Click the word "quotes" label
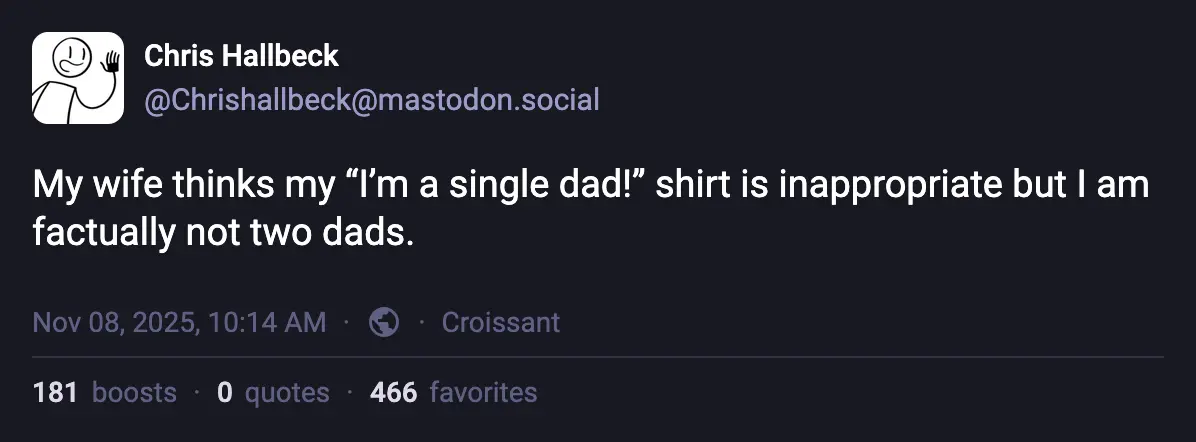The width and height of the screenshot is (1196, 442). tap(287, 393)
